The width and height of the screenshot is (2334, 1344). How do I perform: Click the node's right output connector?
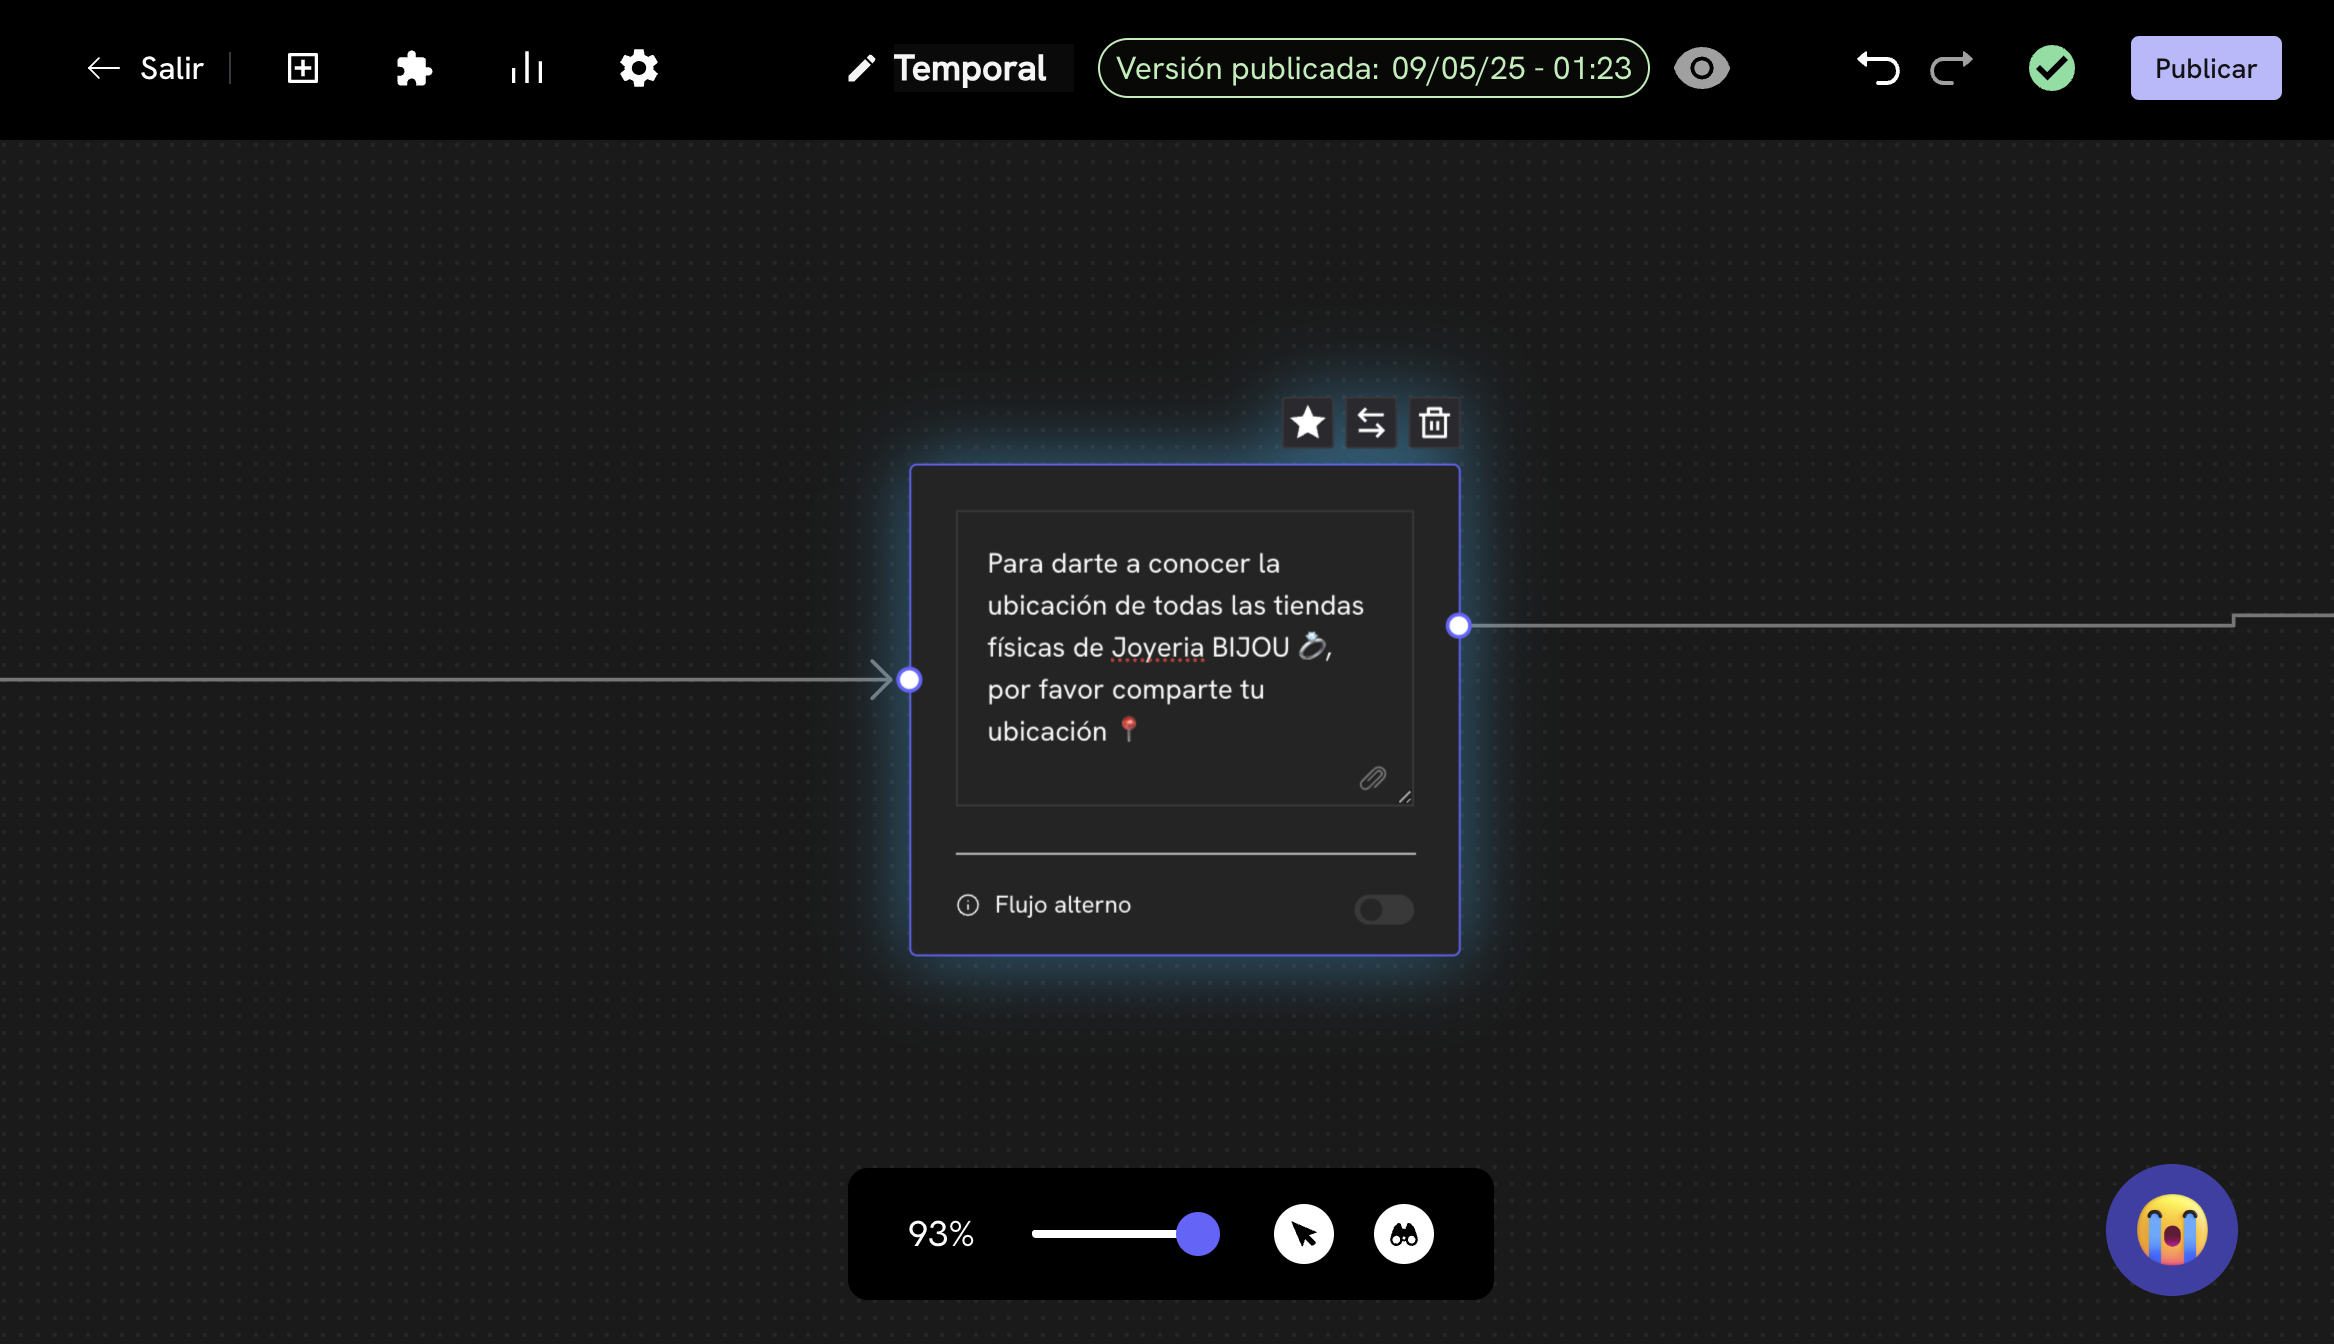coord(1458,626)
